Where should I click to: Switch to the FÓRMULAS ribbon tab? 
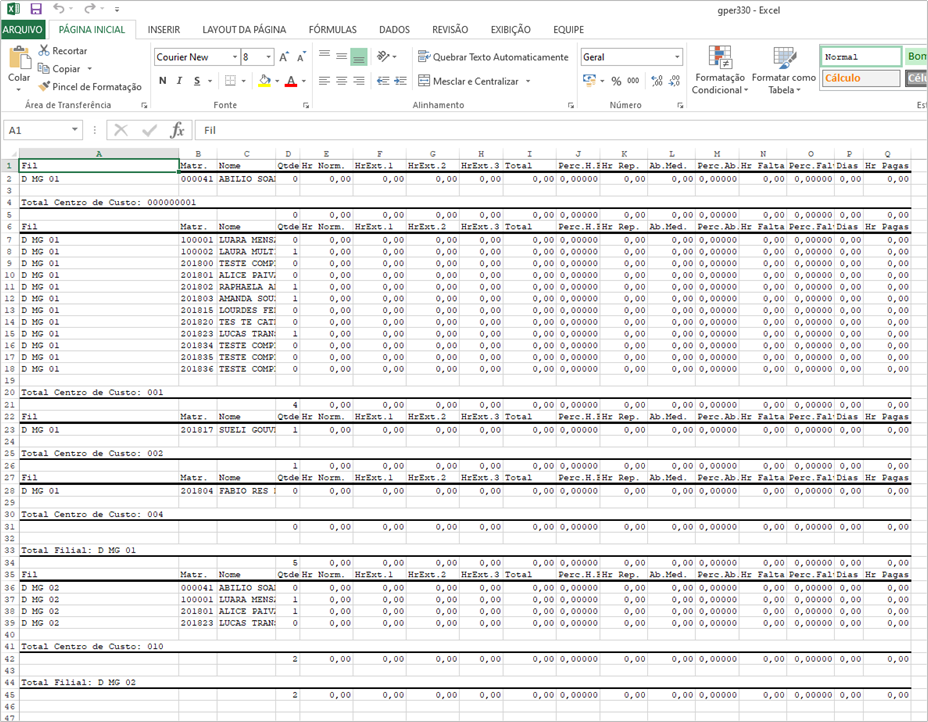click(x=333, y=30)
